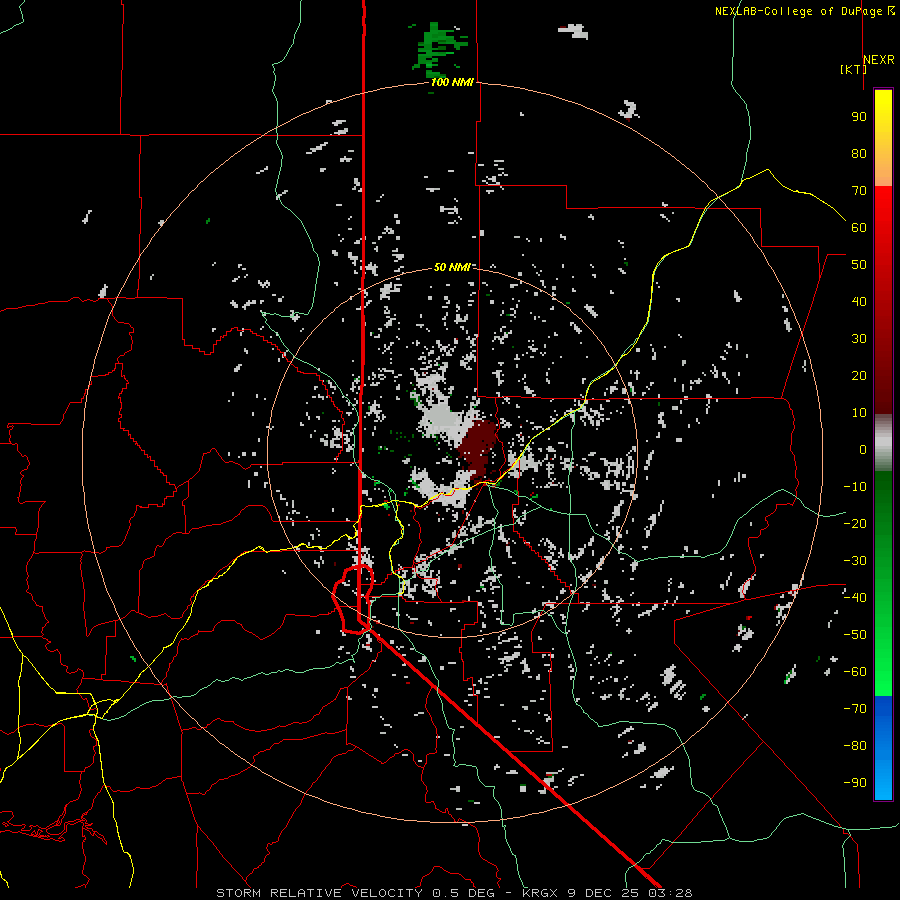Click the 50 value on the velocity scale

[859, 265]
